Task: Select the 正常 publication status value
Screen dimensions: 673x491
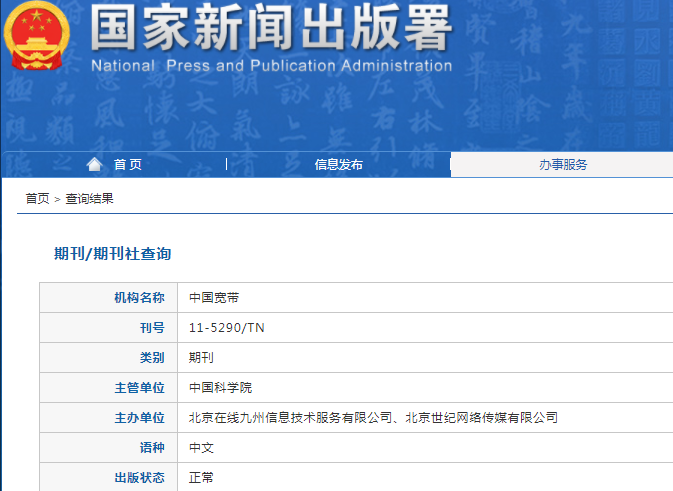Action: coord(201,478)
